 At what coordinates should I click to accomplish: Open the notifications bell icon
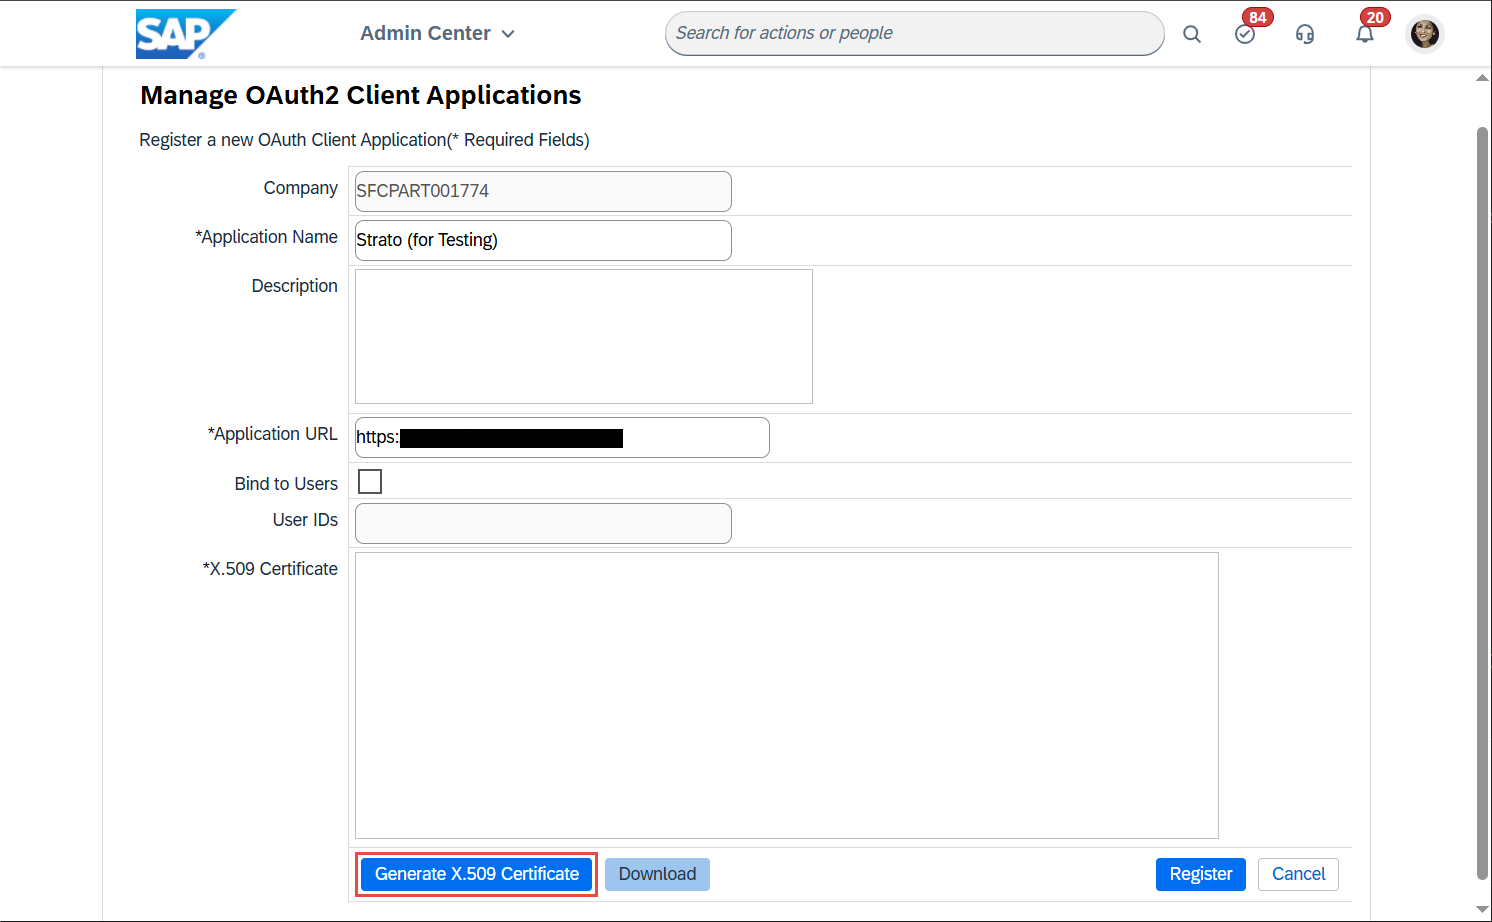(x=1365, y=34)
